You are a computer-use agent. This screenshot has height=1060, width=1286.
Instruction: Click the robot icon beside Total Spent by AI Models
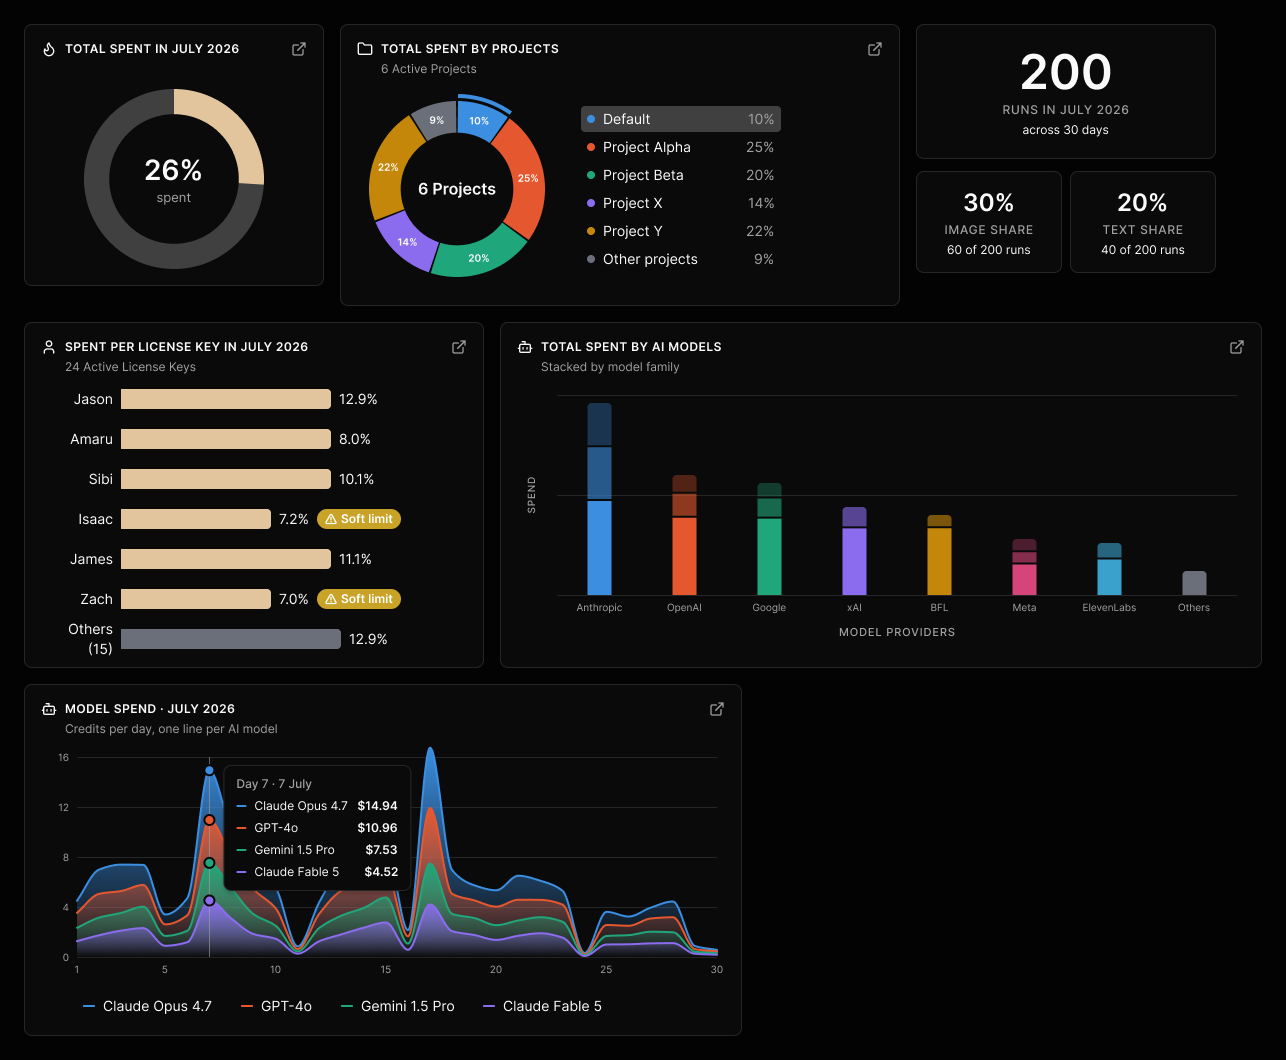pos(525,347)
